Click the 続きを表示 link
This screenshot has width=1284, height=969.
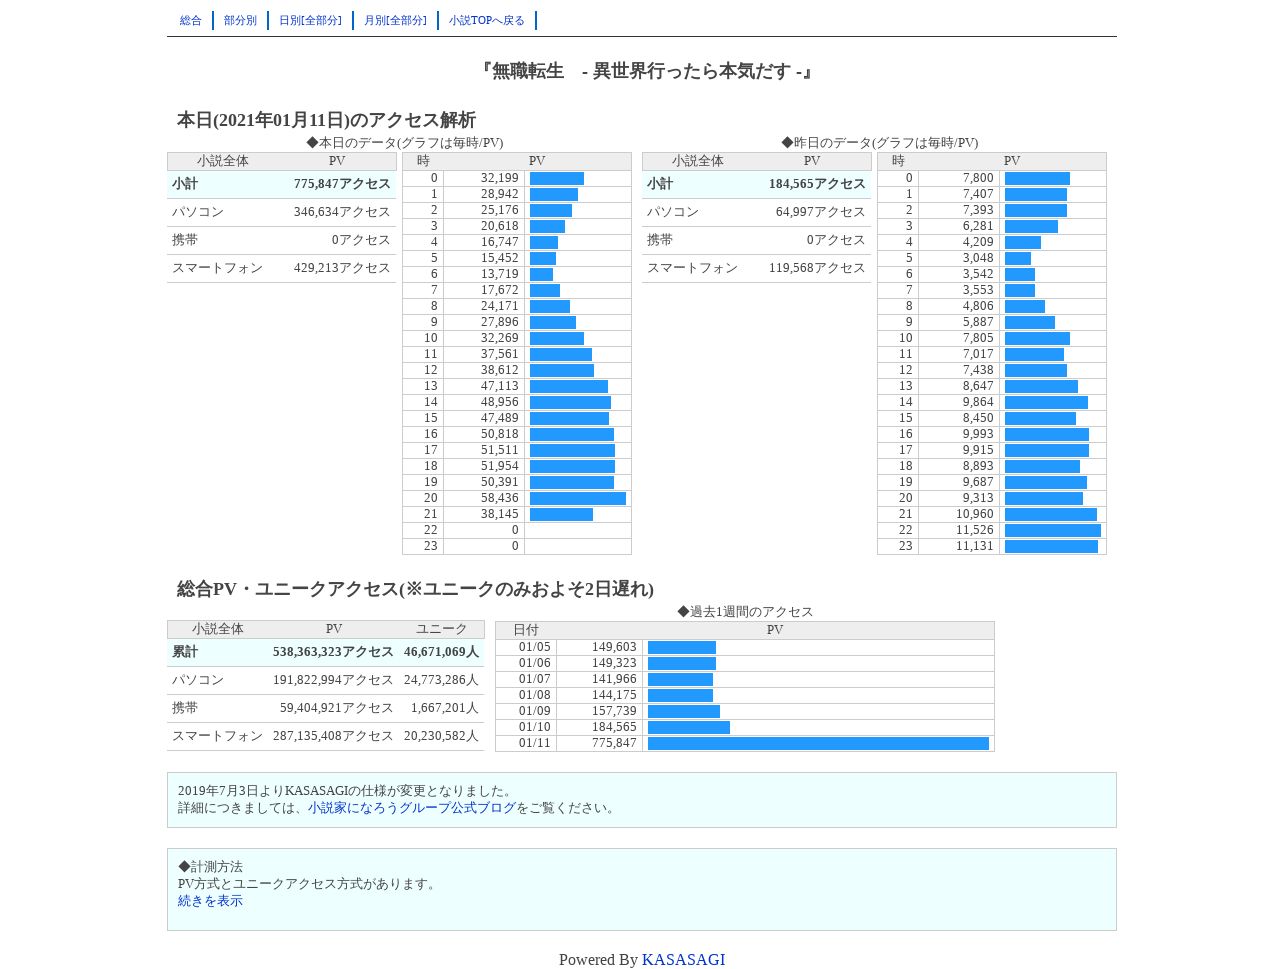click(210, 901)
